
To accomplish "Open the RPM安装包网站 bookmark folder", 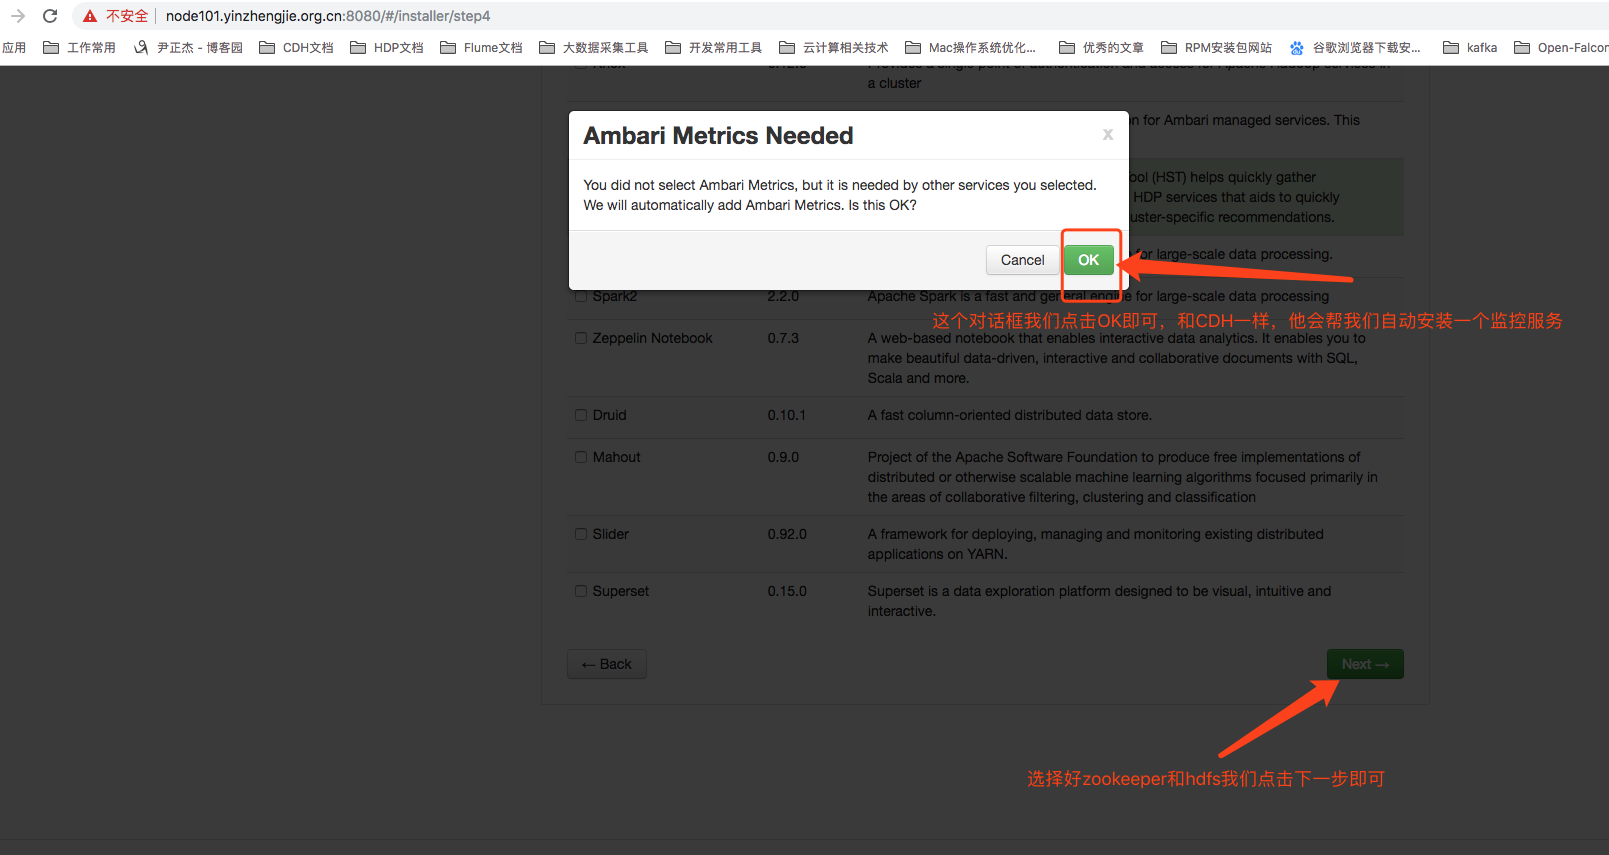I will click(x=1216, y=47).
